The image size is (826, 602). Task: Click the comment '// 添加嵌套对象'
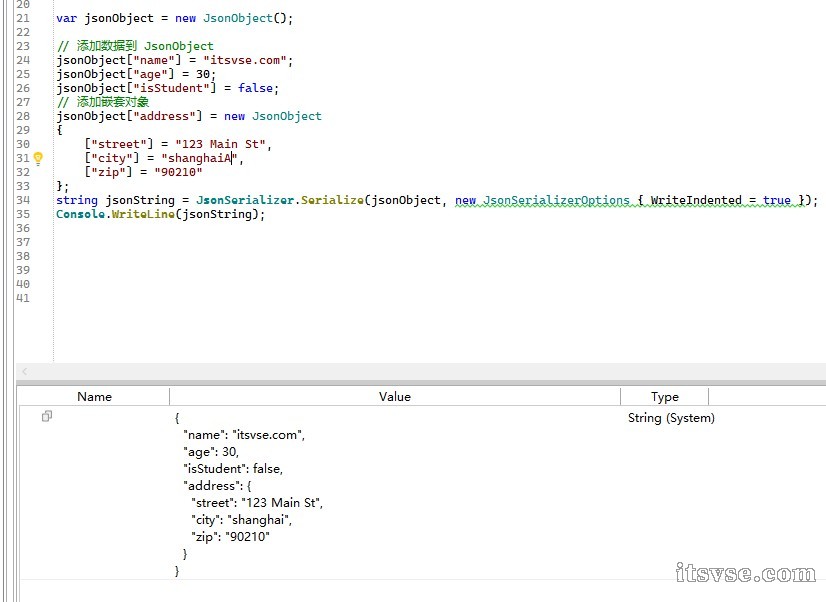pos(103,102)
